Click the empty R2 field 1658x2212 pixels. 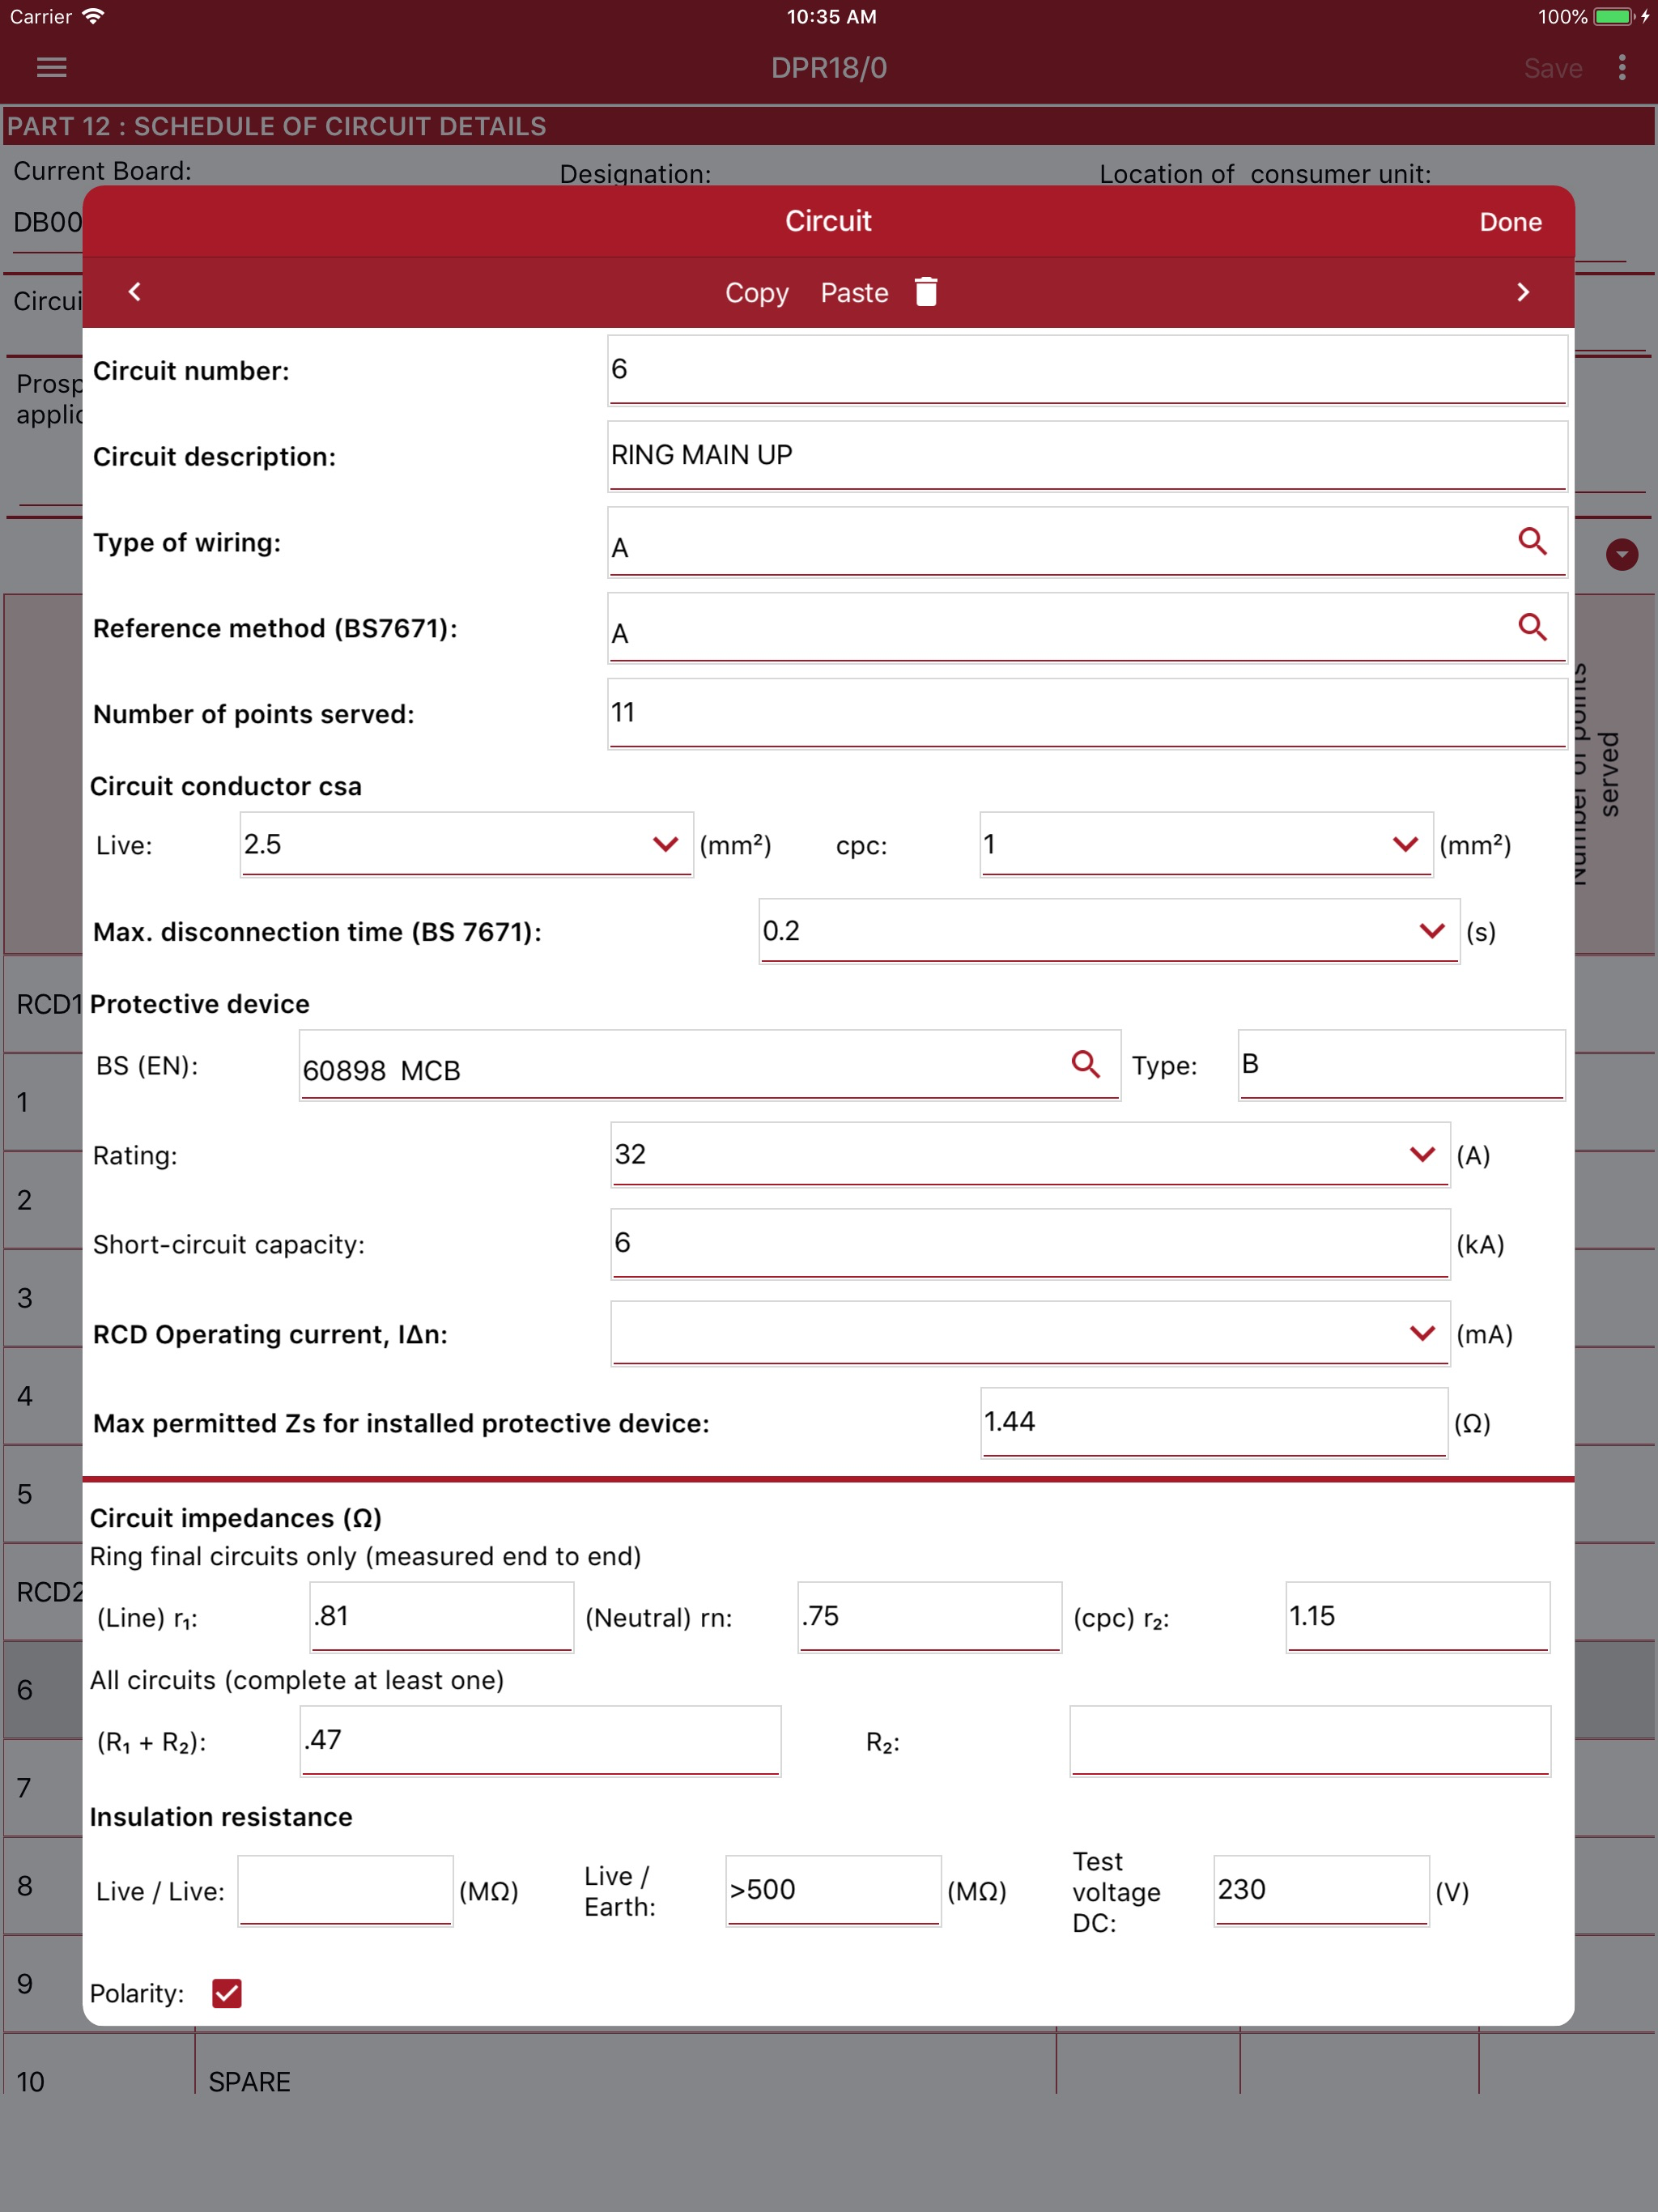coord(1310,1740)
